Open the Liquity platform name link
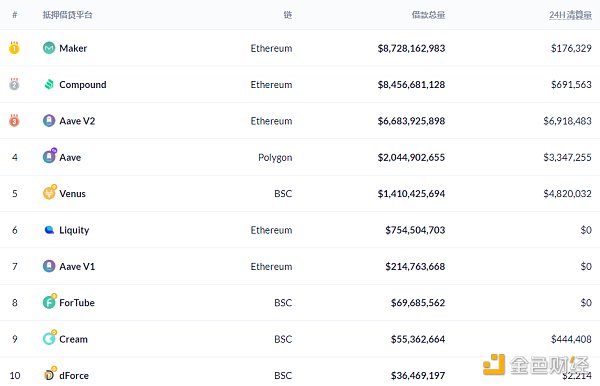This screenshot has height=386, width=600. (74, 230)
